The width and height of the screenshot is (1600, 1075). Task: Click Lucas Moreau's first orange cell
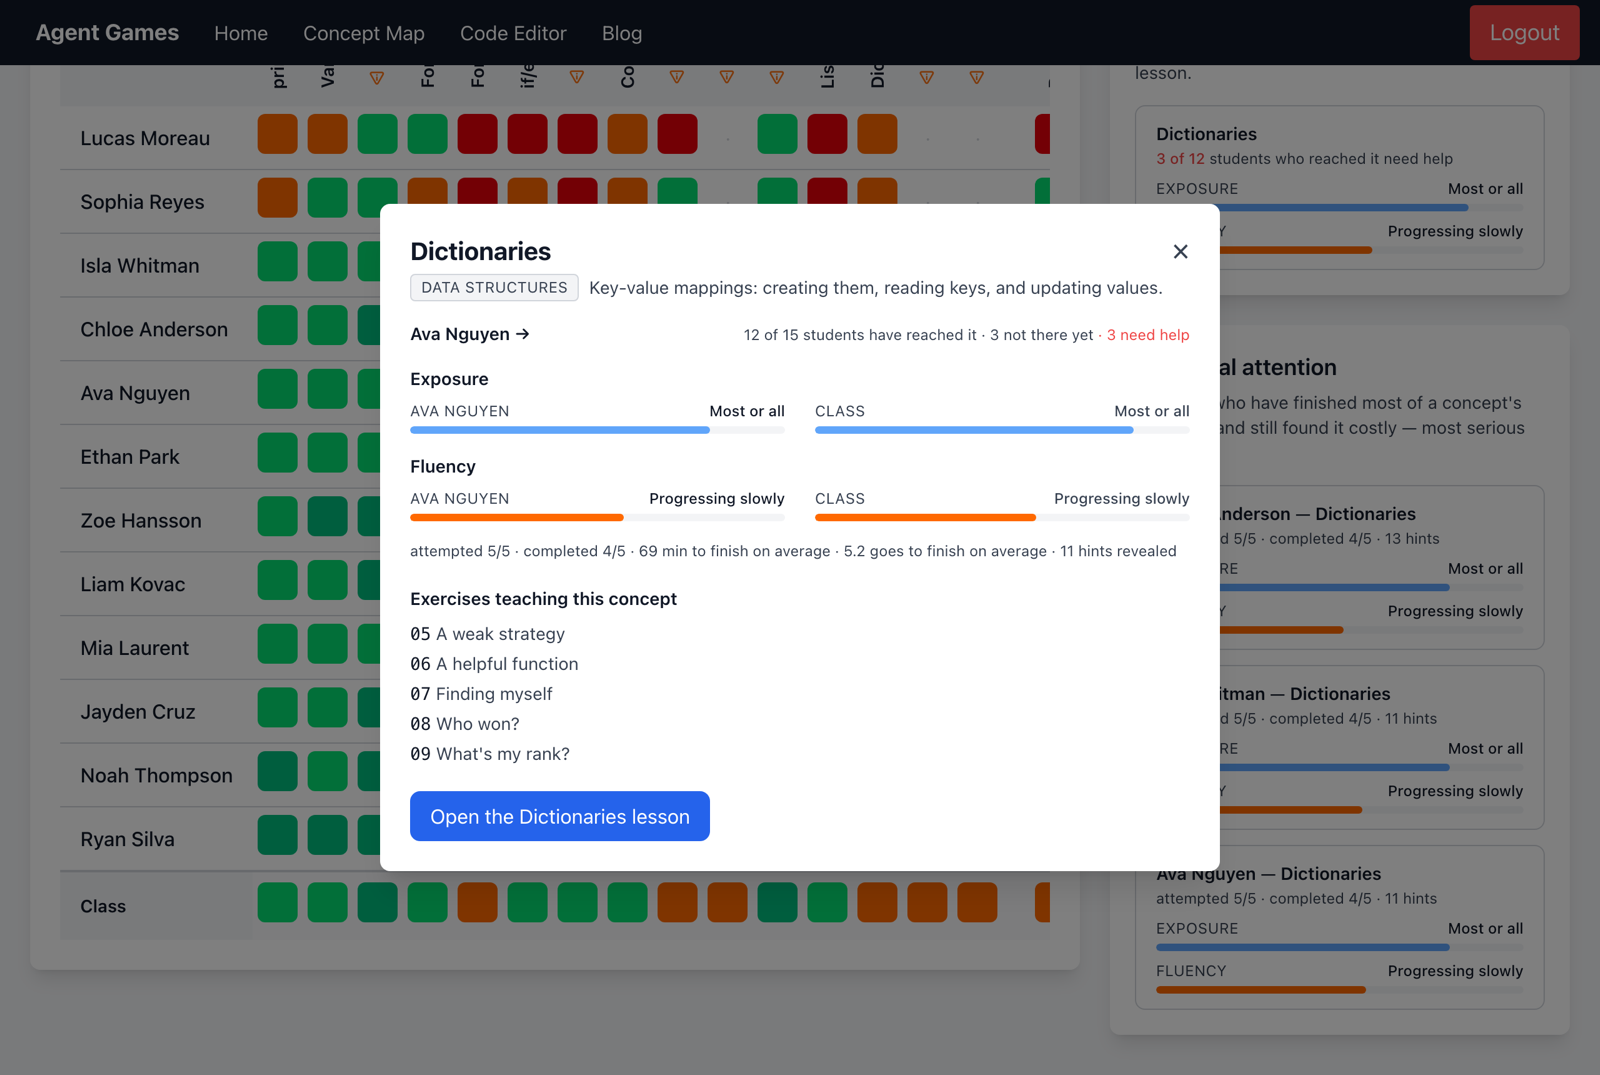click(277, 134)
